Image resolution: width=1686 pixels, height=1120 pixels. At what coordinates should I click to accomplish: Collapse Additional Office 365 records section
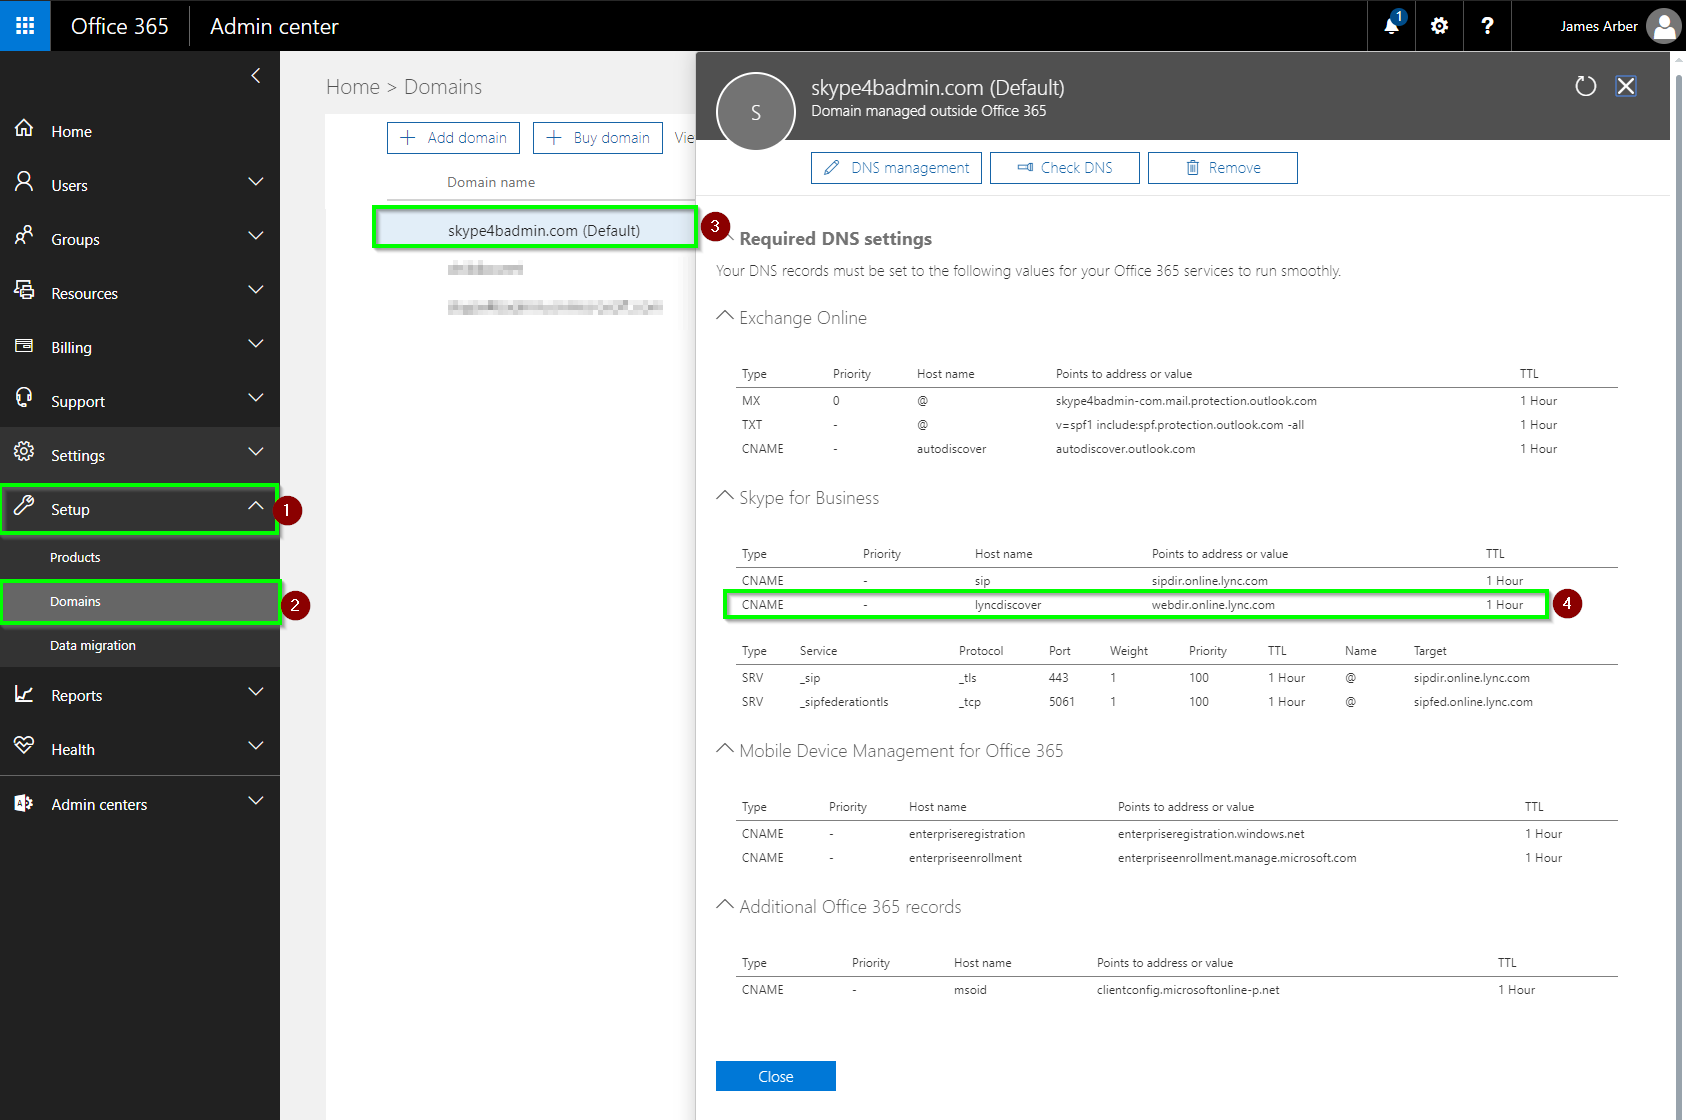pyautogui.click(x=725, y=905)
